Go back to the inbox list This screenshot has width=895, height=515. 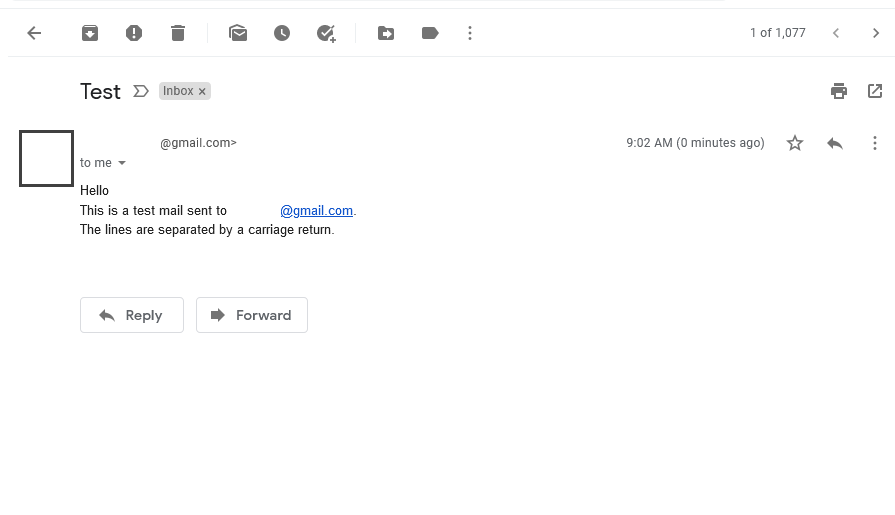coord(34,33)
